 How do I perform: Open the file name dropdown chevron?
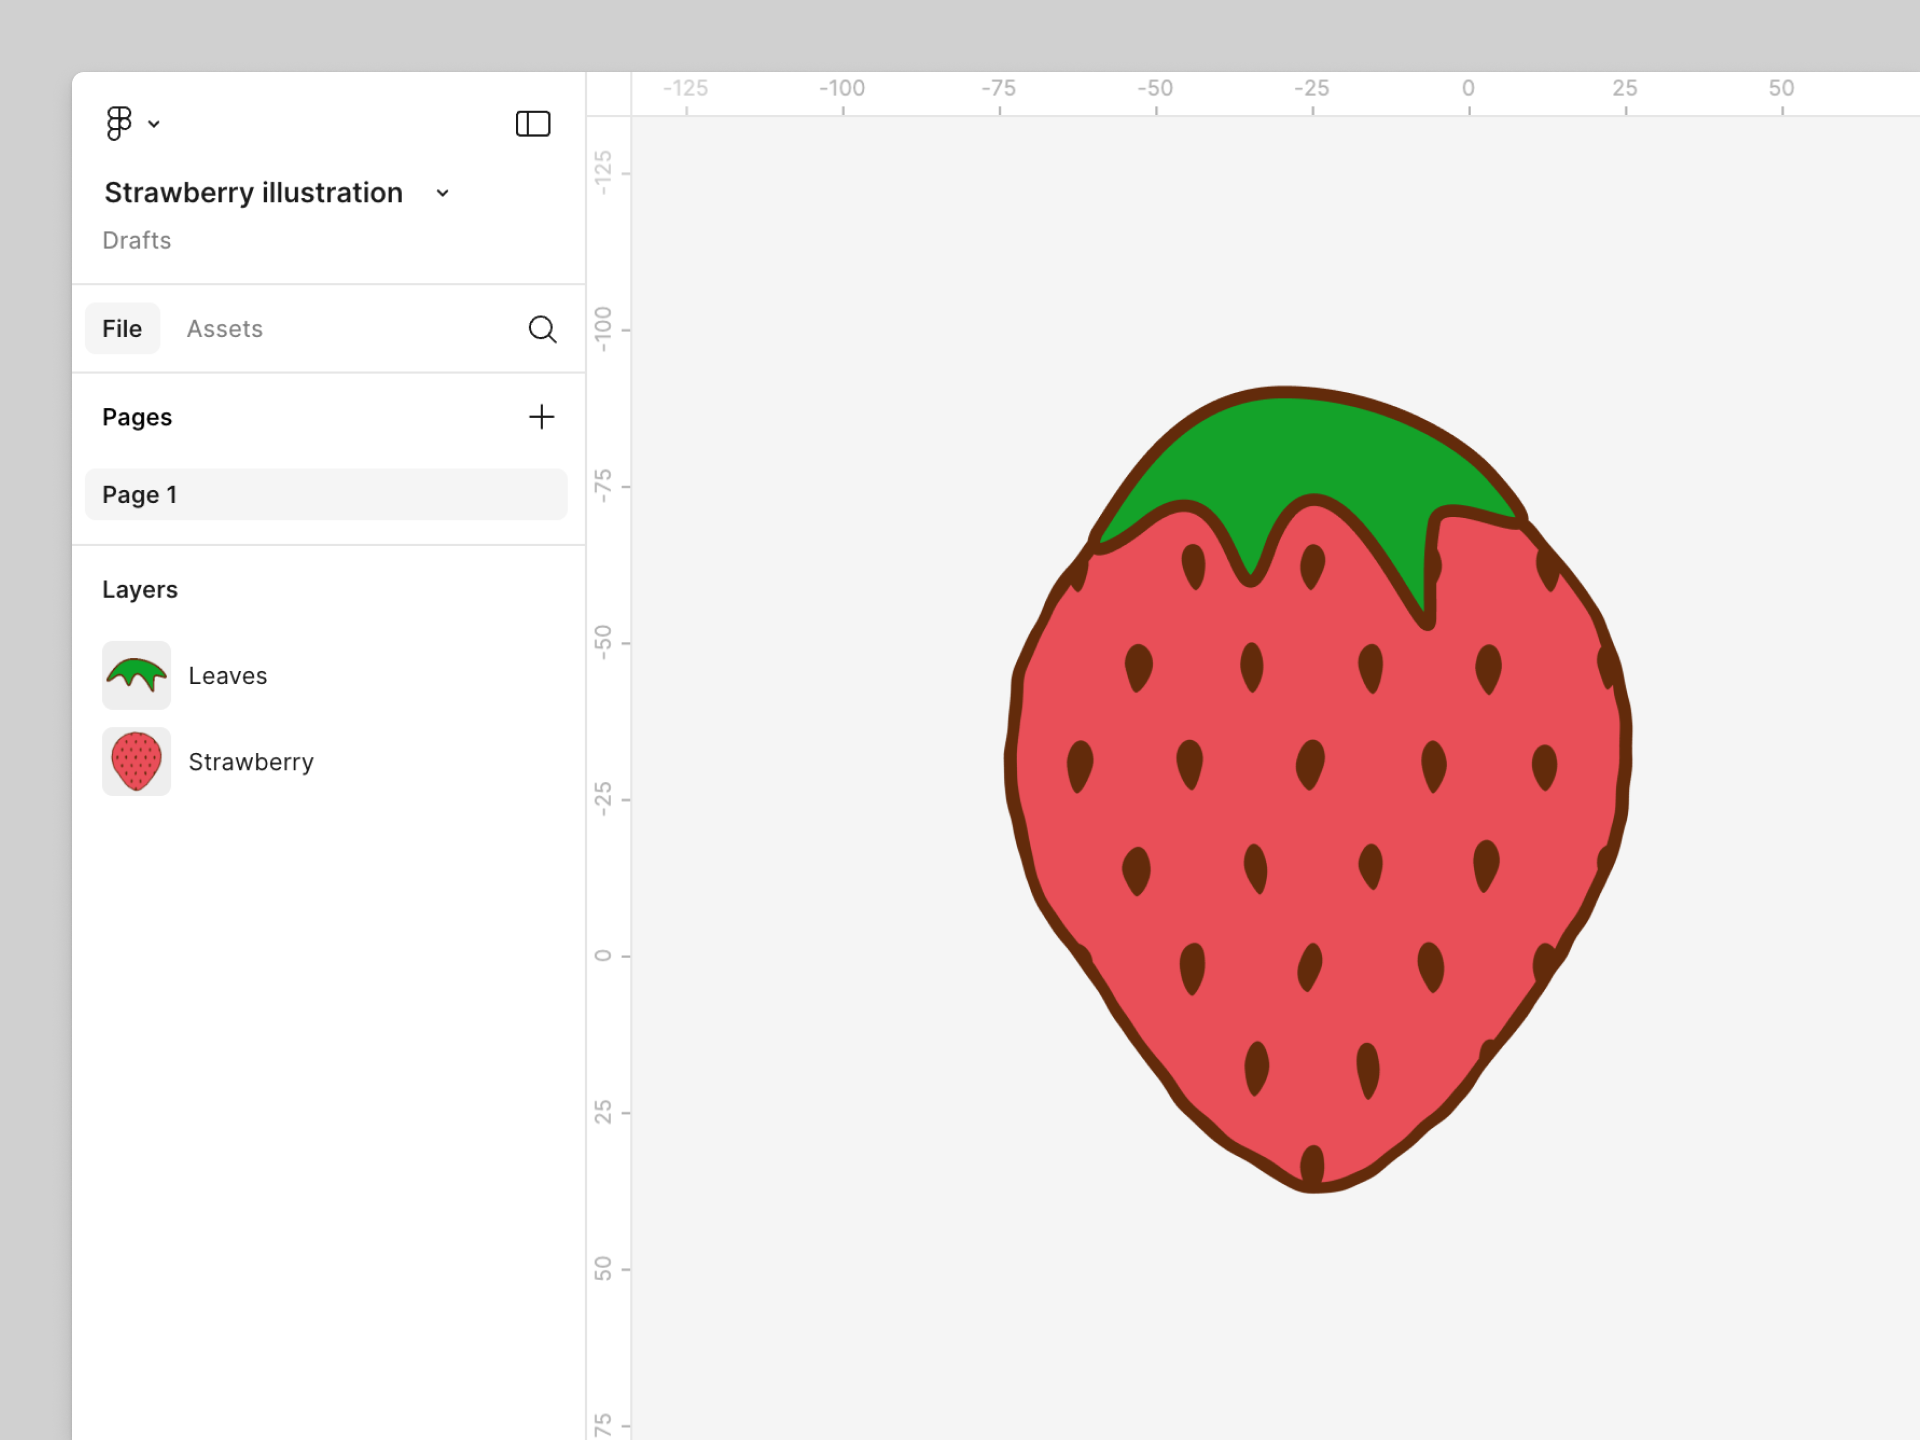442,193
